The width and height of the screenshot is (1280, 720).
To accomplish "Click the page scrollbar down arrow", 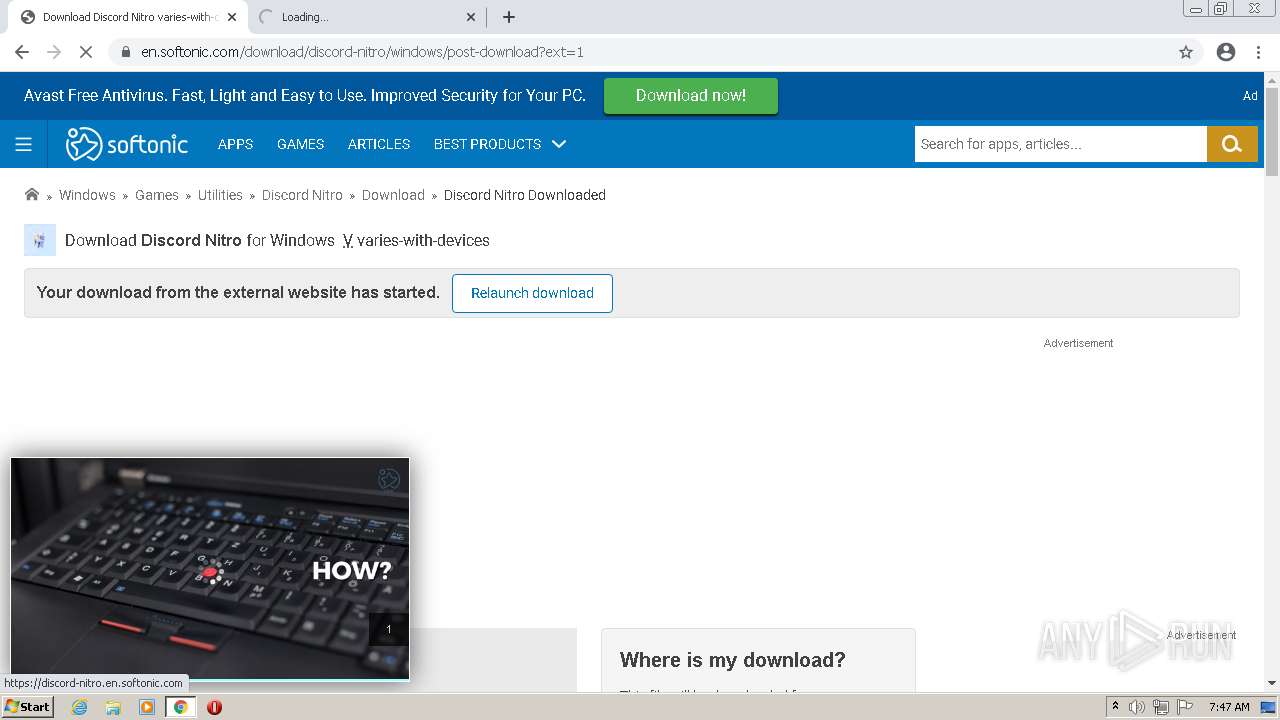I will pyautogui.click(x=1272, y=683).
